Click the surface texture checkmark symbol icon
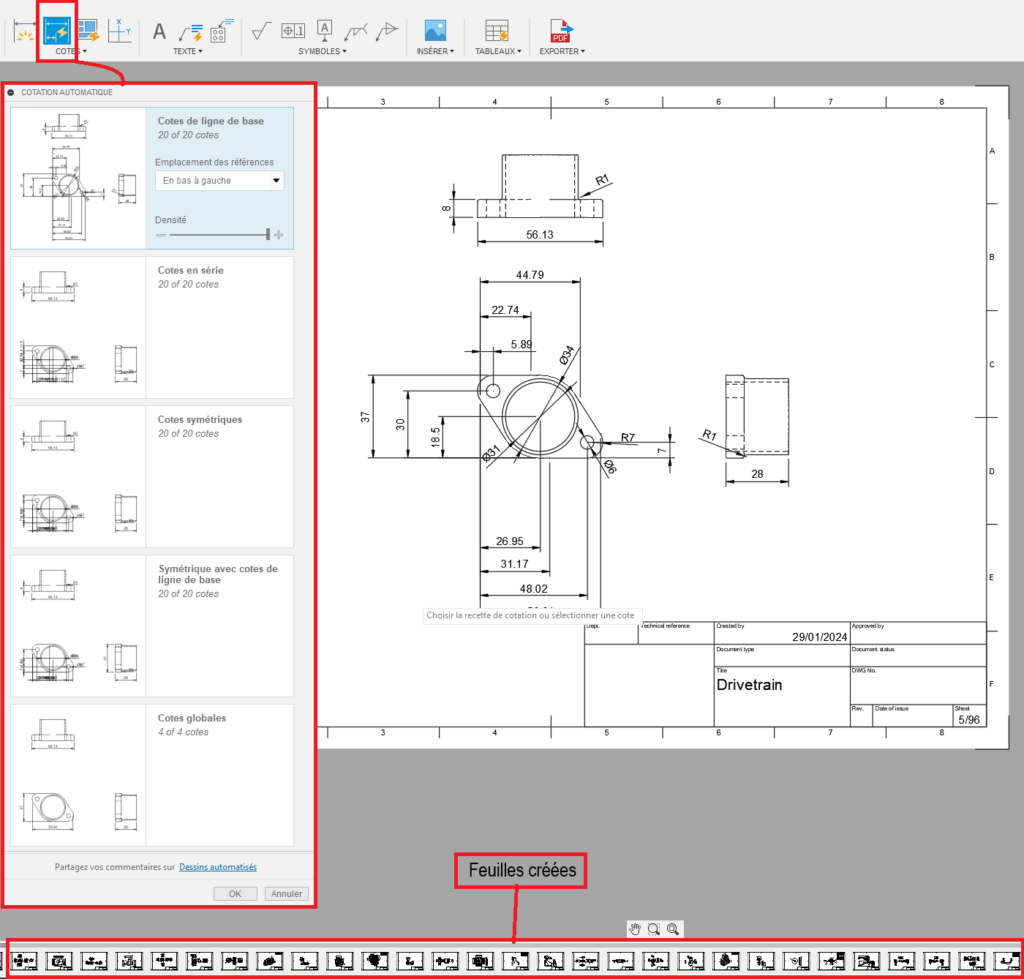Viewport: 1024px width, 979px height. pyautogui.click(x=262, y=31)
